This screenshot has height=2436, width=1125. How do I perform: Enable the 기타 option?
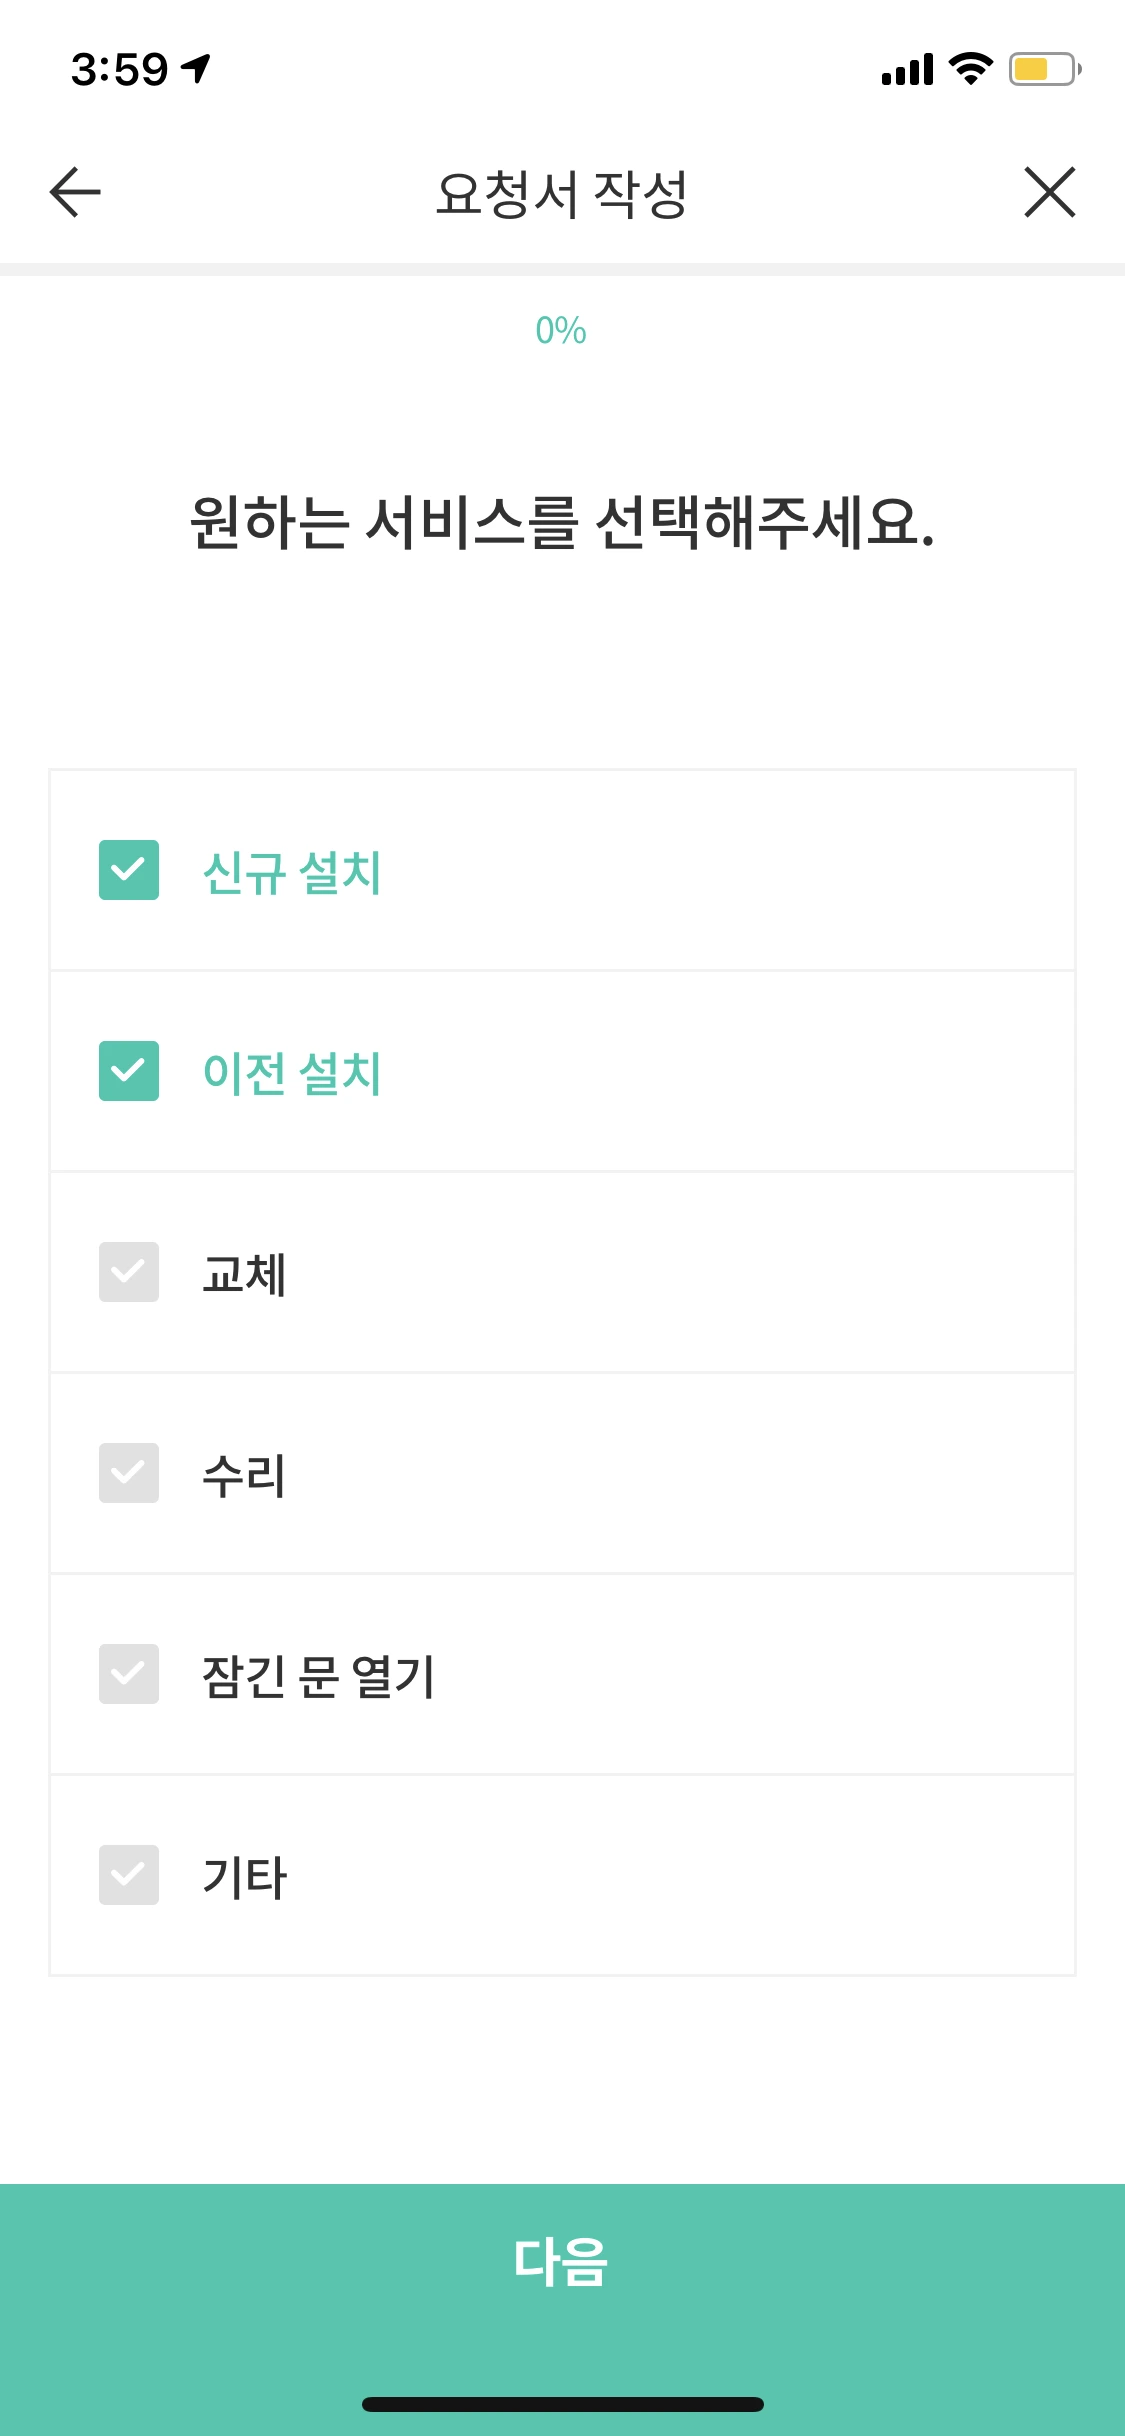[128, 1876]
